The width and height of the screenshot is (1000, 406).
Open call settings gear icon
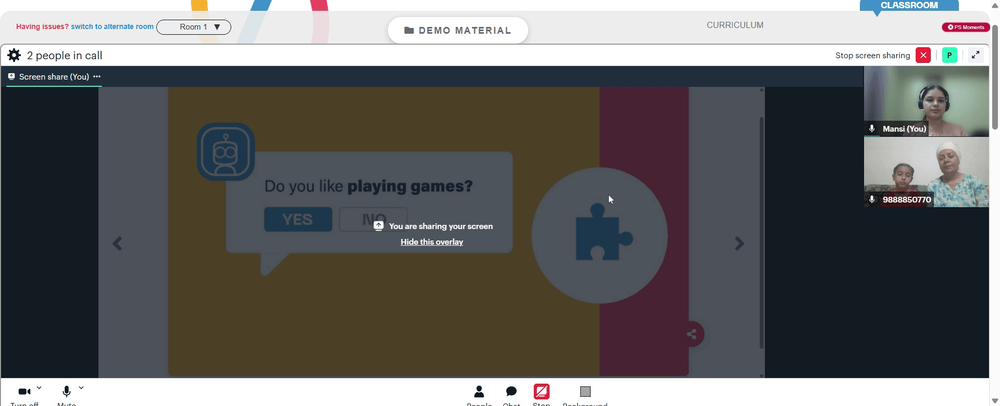[x=13, y=55]
